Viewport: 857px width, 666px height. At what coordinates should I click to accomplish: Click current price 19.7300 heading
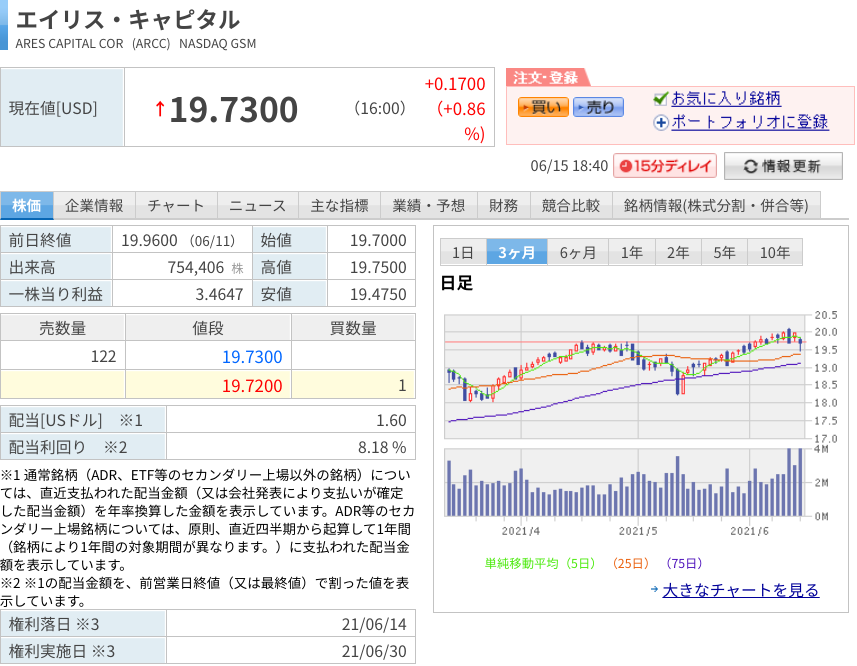(x=233, y=109)
